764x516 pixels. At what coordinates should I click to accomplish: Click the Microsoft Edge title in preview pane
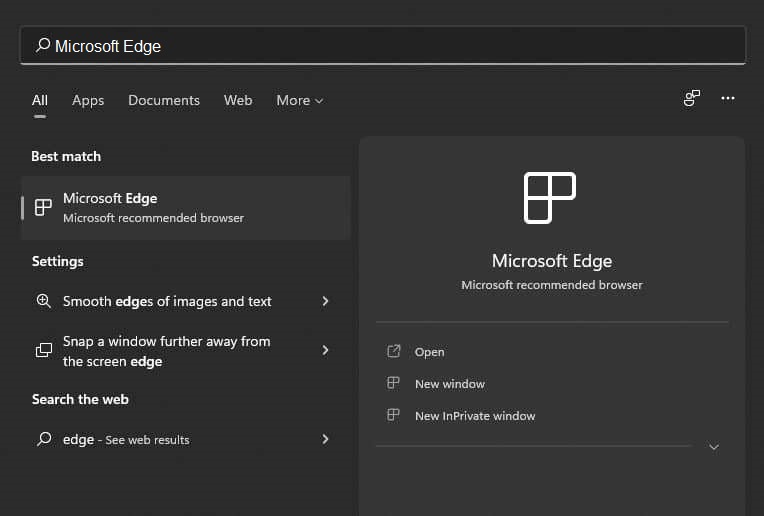tap(552, 261)
